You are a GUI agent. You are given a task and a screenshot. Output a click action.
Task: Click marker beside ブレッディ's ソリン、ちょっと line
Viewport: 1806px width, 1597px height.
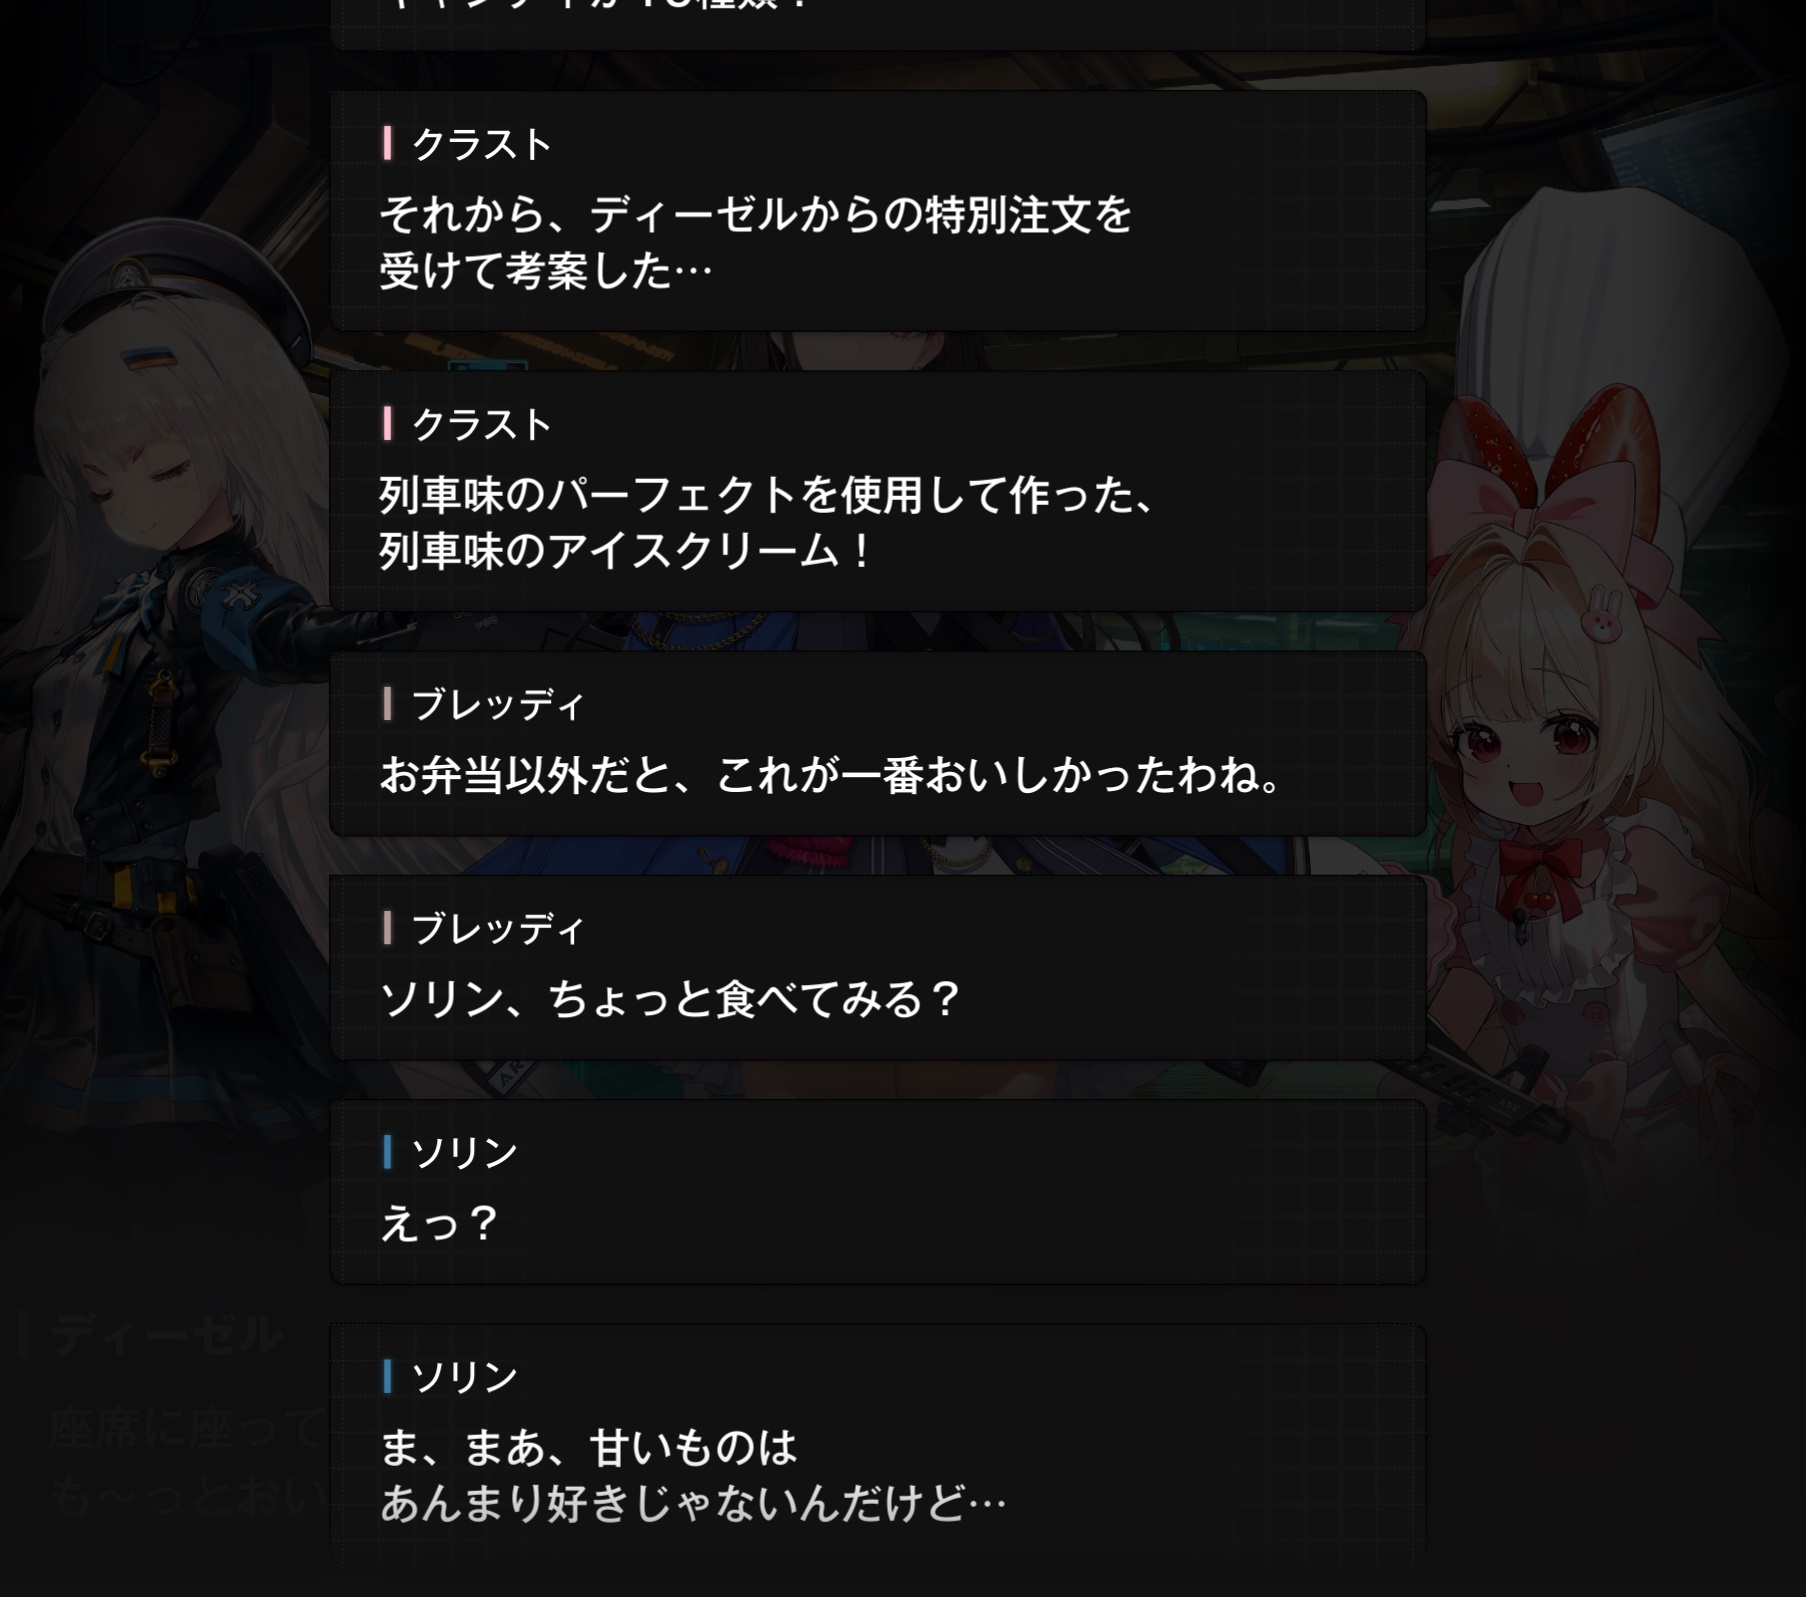pyautogui.click(x=387, y=928)
